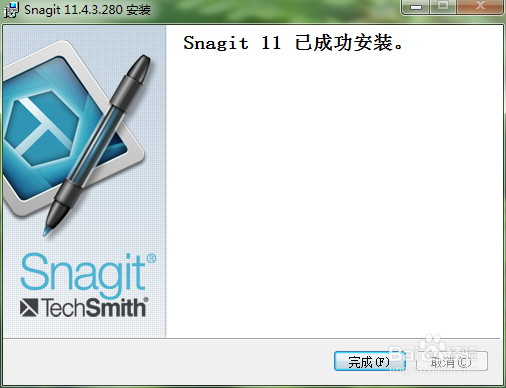Maximize the Snagit installer window
Screen dimensions: 506x388
[443, 7]
